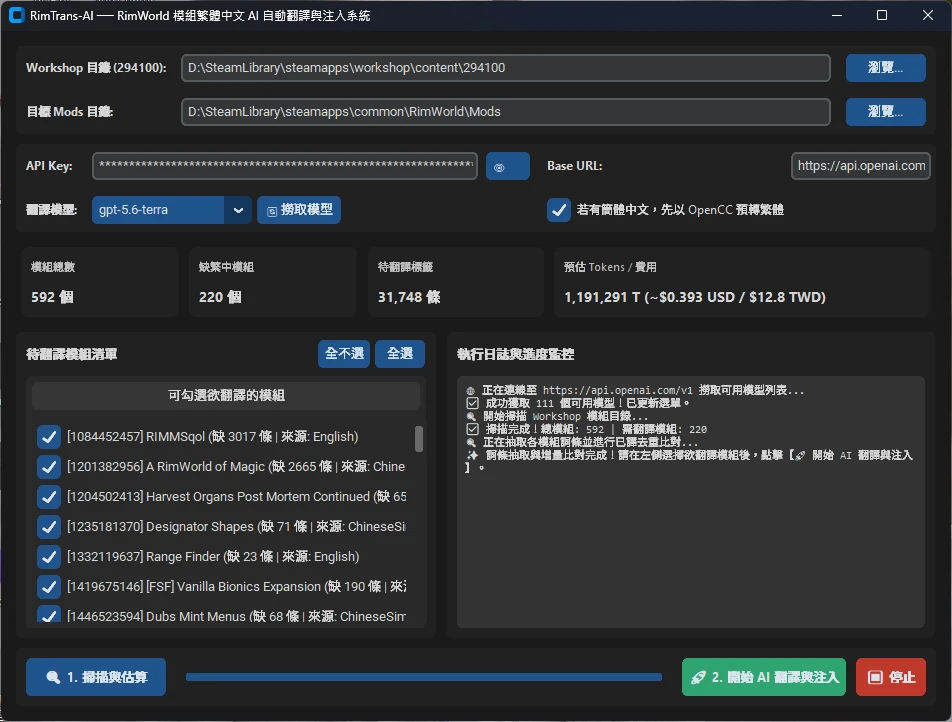Click Harvest Organs Post Mortem Continued row text

[237, 497]
